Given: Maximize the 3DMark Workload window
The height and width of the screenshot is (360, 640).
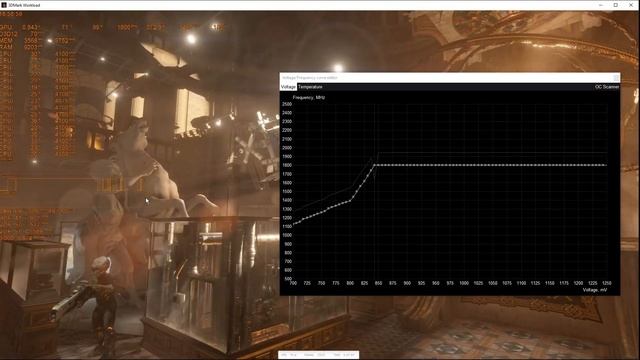Looking at the screenshot, I should pyautogui.click(x=616, y=5).
